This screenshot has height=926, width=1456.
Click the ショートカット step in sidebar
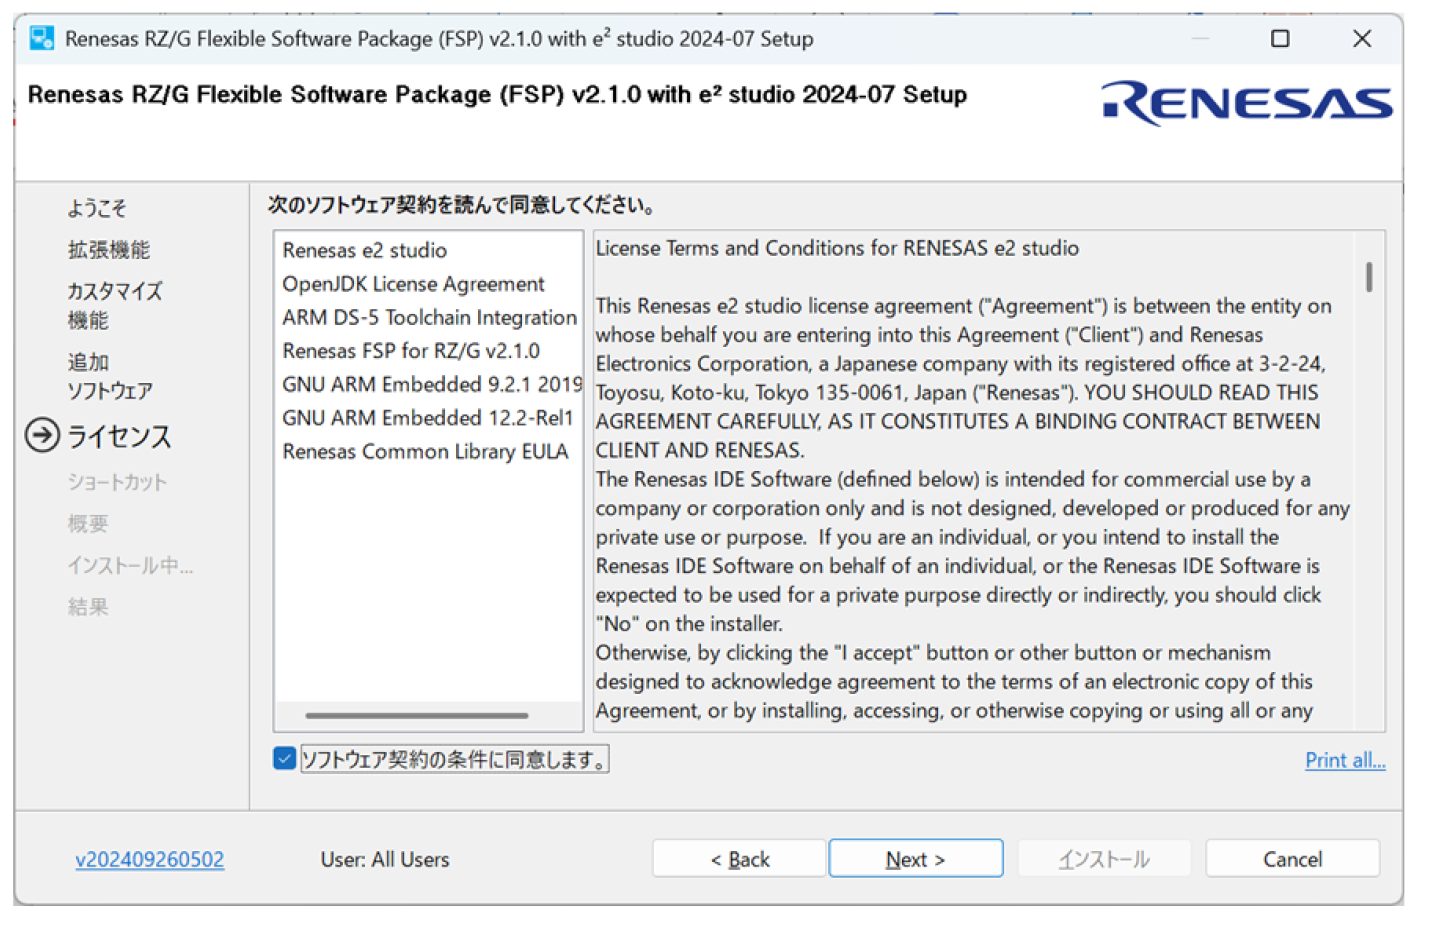click(x=117, y=482)
